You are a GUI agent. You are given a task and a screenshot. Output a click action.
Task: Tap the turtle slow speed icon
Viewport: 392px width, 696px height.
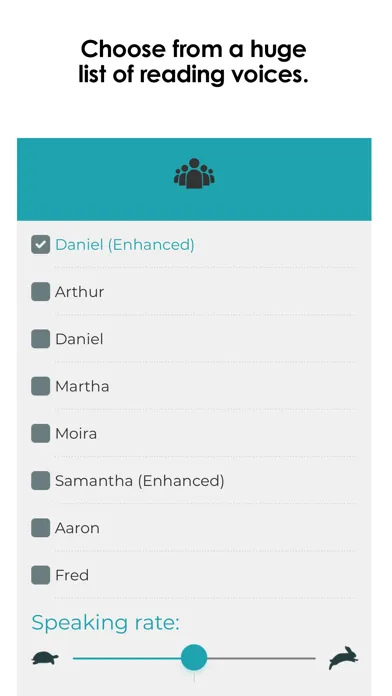pos(45,658)
